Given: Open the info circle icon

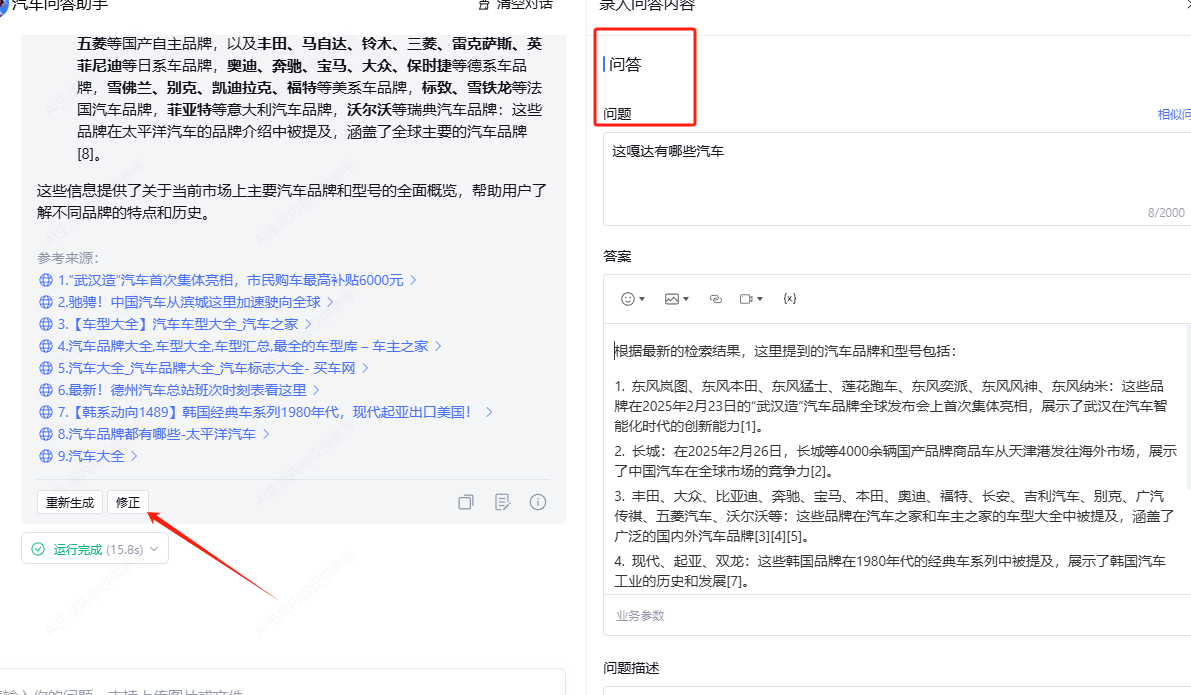Looking at the screenshot, I should coord(538,502).
